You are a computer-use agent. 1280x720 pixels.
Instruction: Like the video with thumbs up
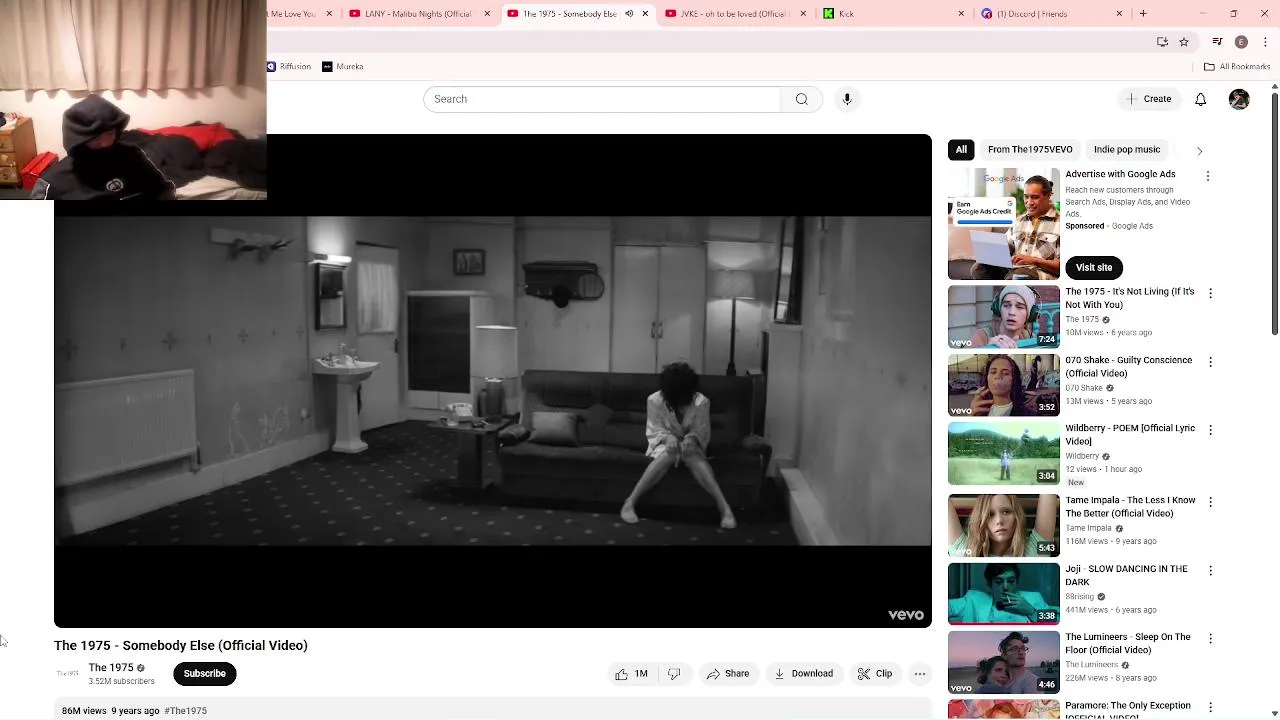(632, 674)
